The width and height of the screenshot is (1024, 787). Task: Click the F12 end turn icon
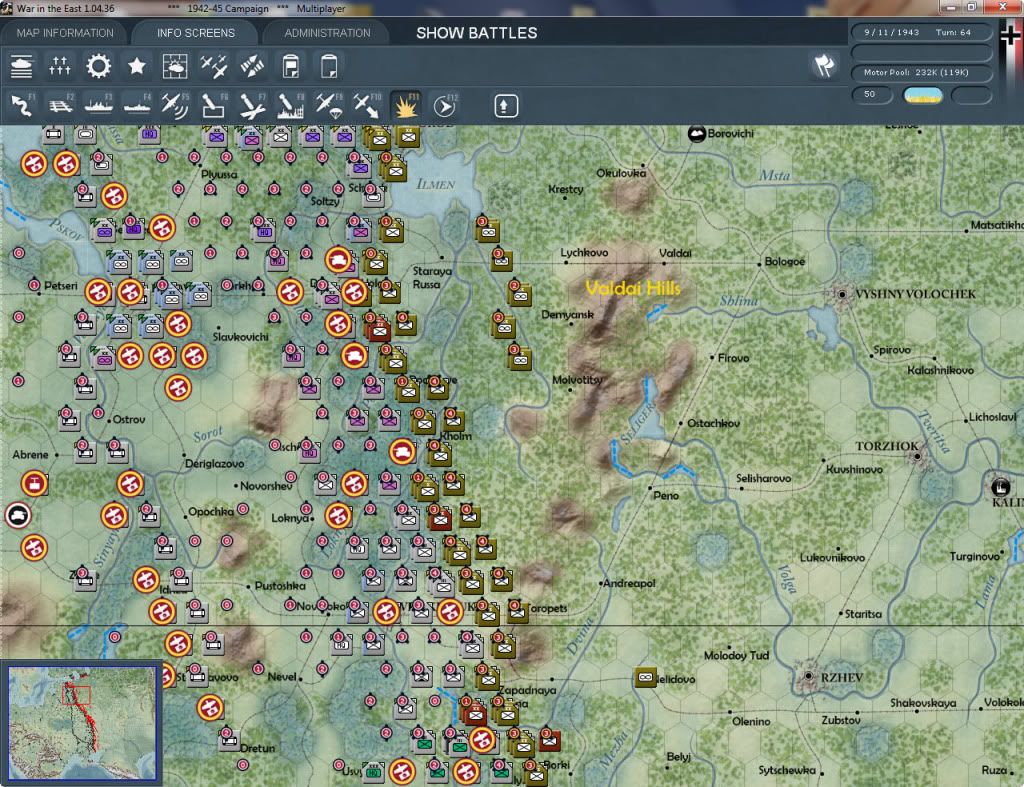(445, 106)
